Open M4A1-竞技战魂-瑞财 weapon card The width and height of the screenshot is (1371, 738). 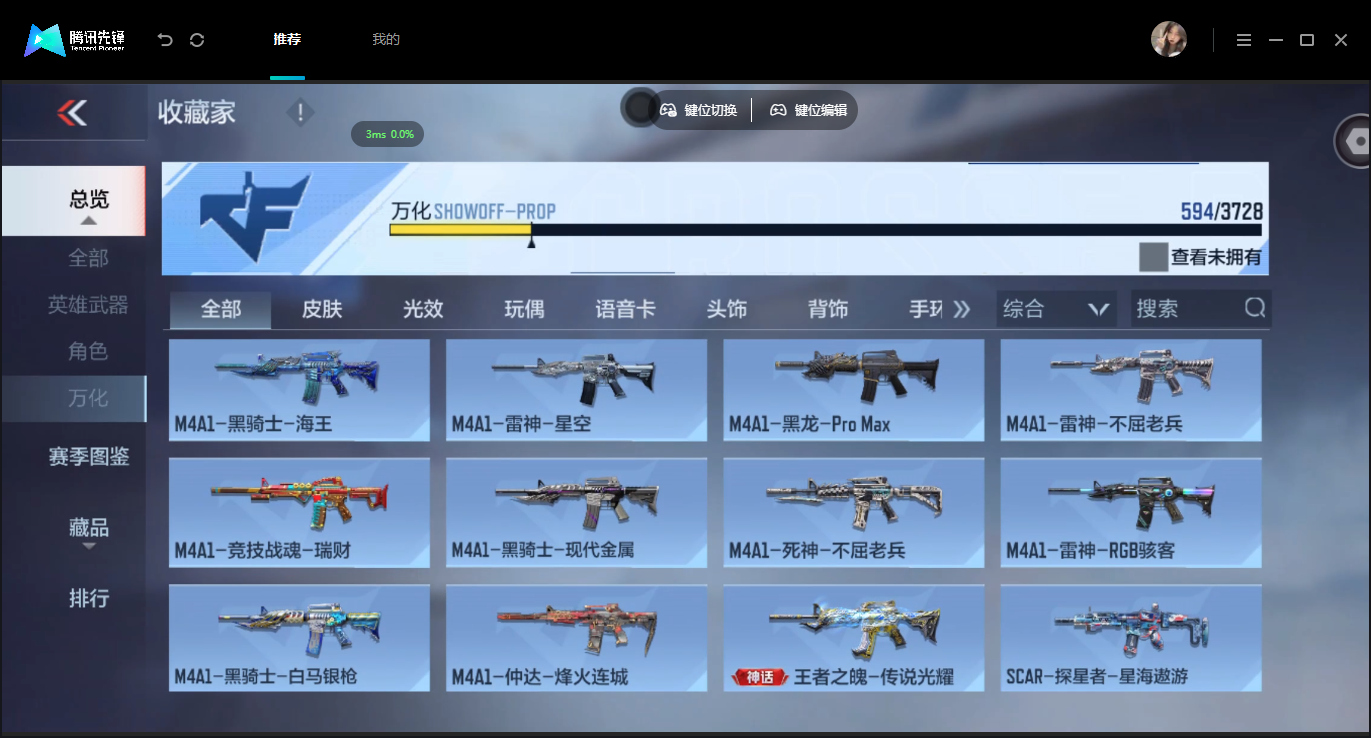pyautogui.click(x=299, y=513)
